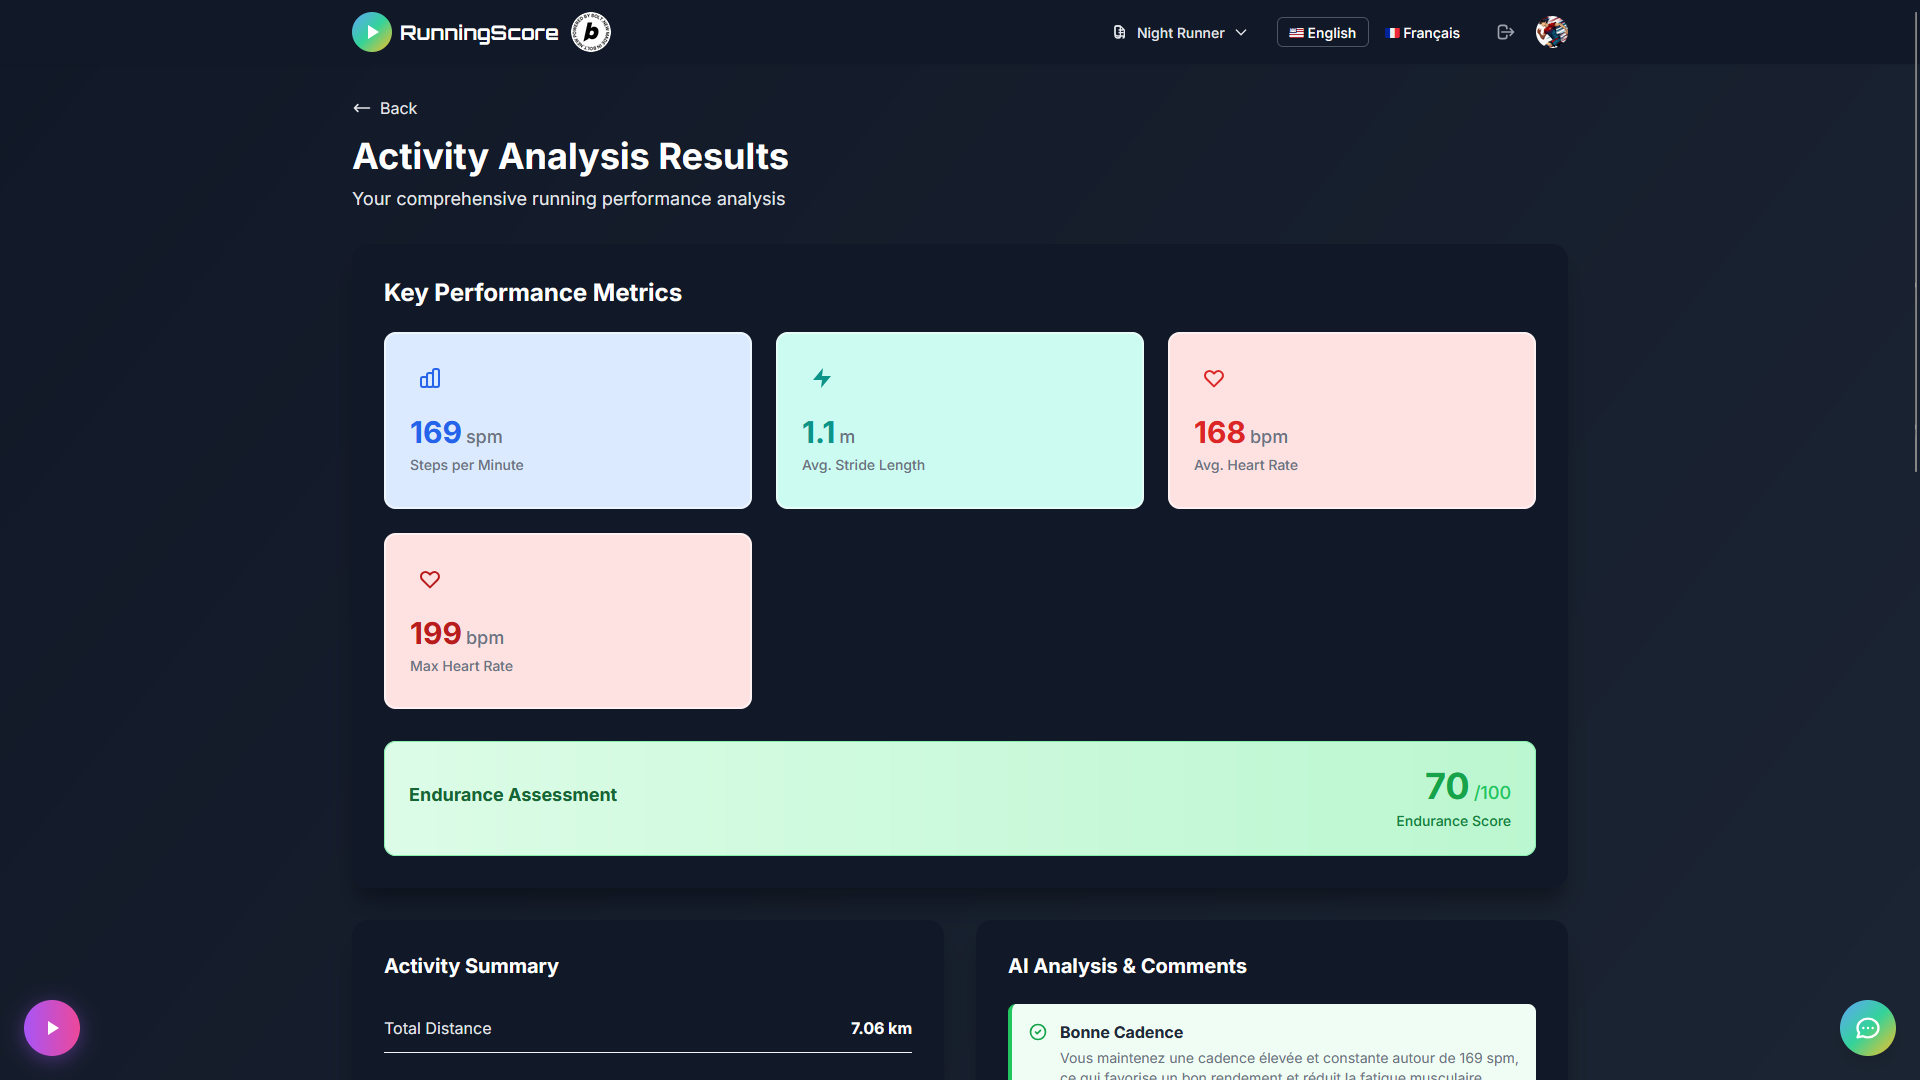The height and width of the screenshot is (1080, 1920).
Task: Switch language to Français
Action: [x=1423, y=33]
